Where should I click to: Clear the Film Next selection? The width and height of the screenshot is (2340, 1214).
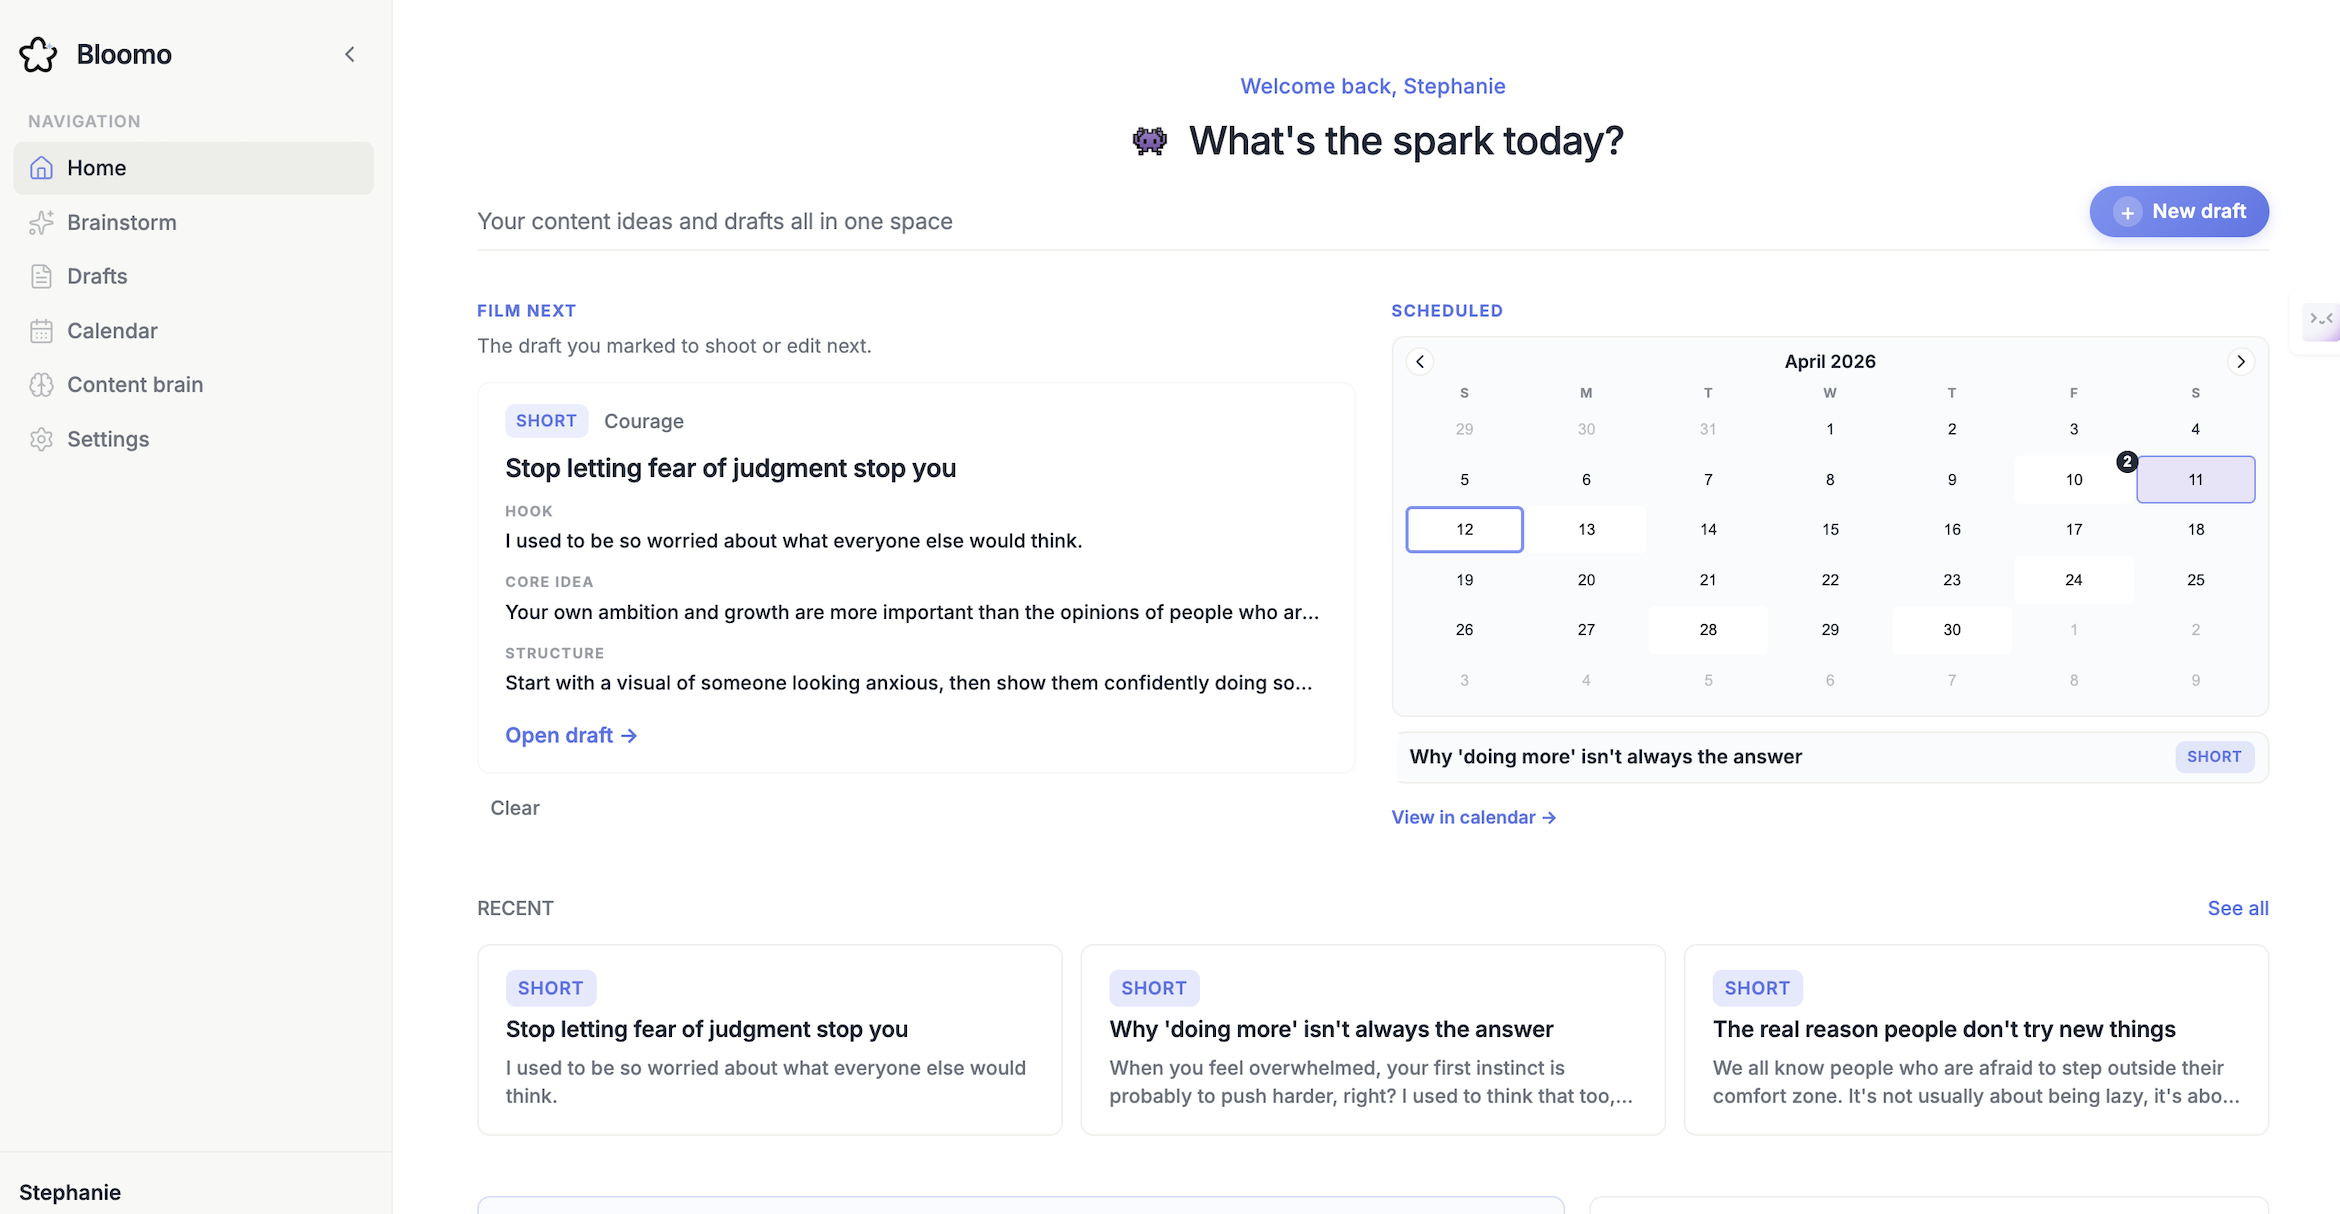[515, 807]
